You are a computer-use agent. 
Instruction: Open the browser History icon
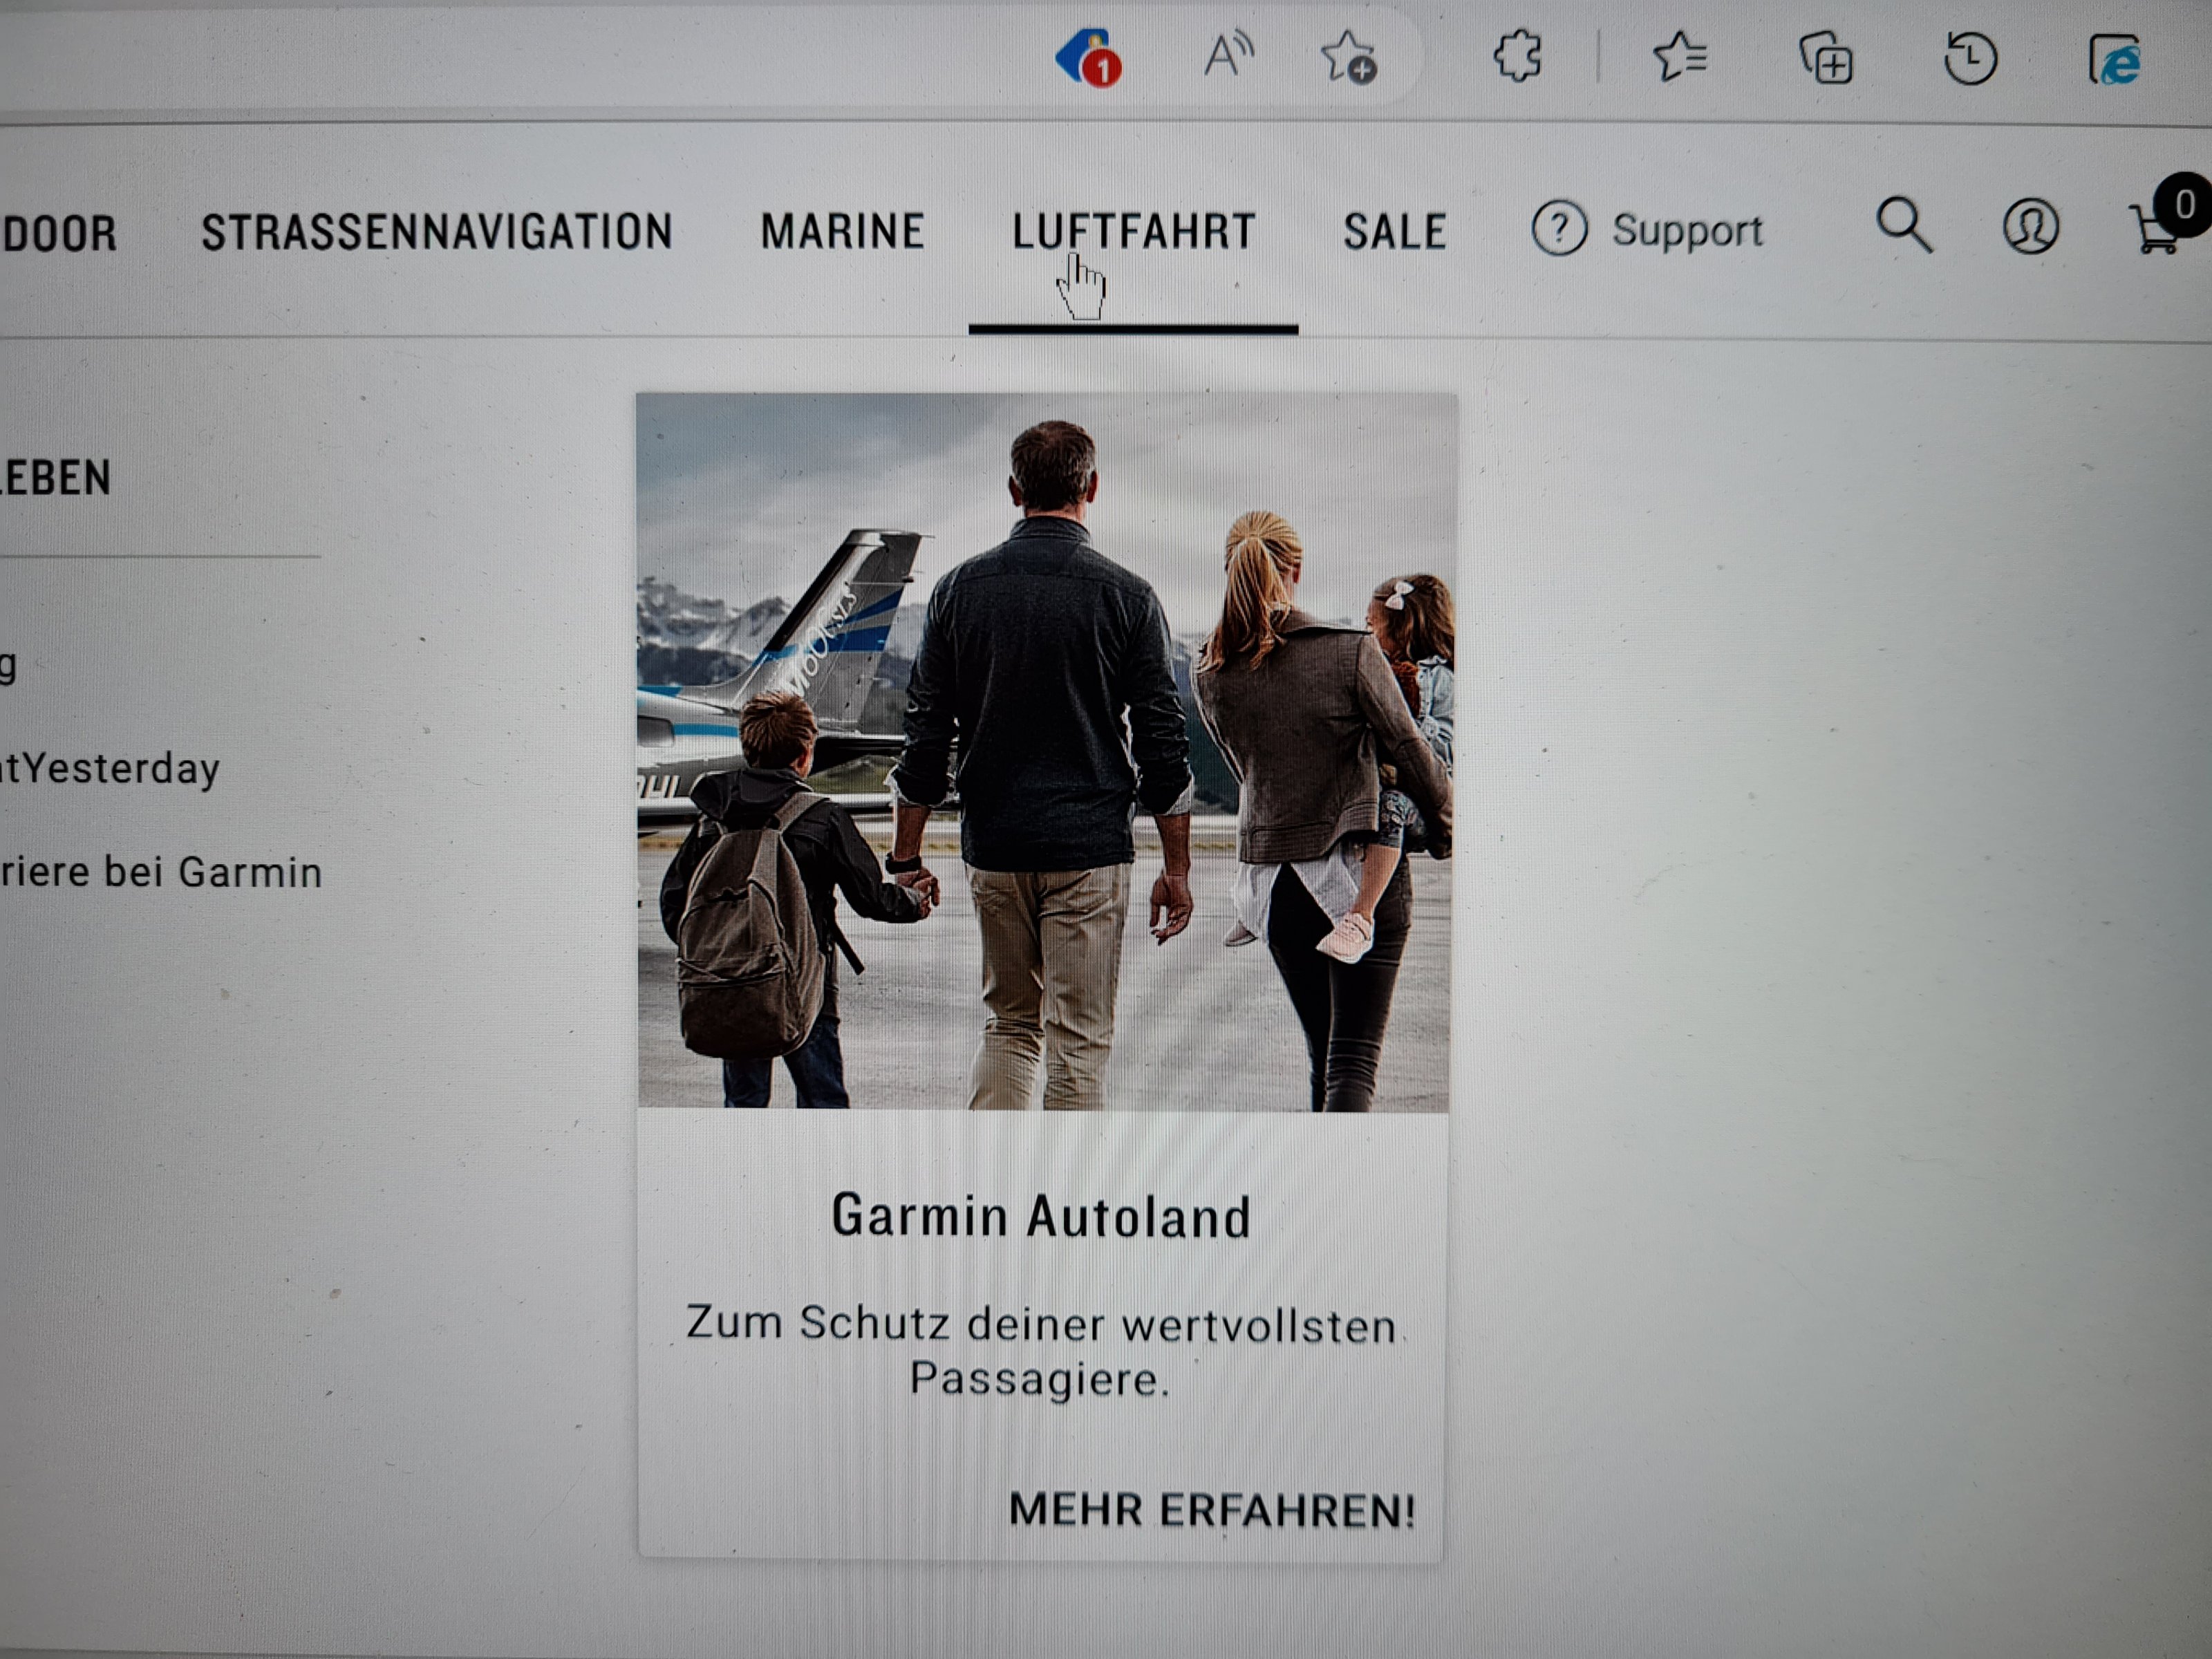pos(1970,58)
